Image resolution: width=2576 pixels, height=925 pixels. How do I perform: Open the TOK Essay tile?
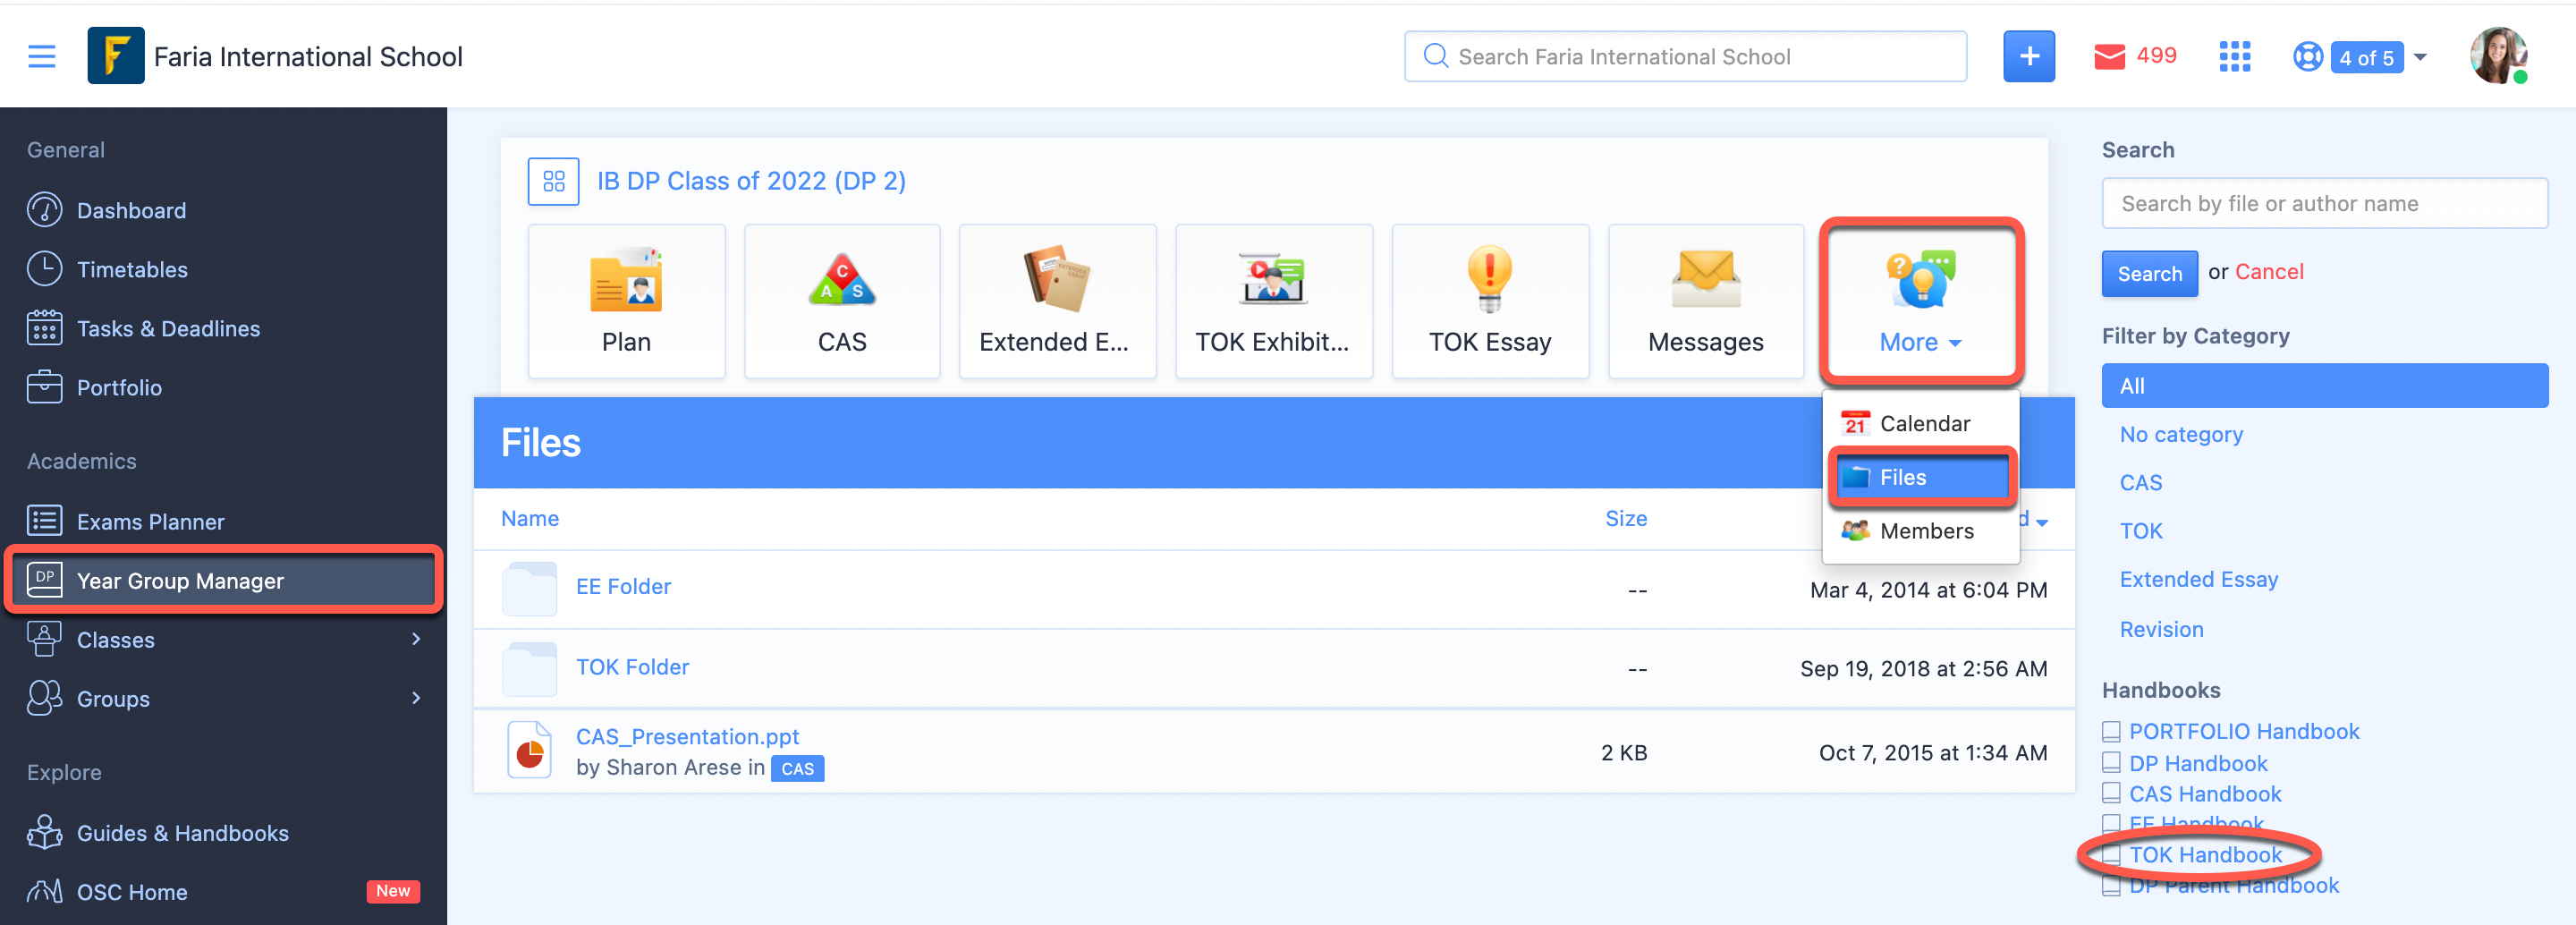click(1490, 301)
